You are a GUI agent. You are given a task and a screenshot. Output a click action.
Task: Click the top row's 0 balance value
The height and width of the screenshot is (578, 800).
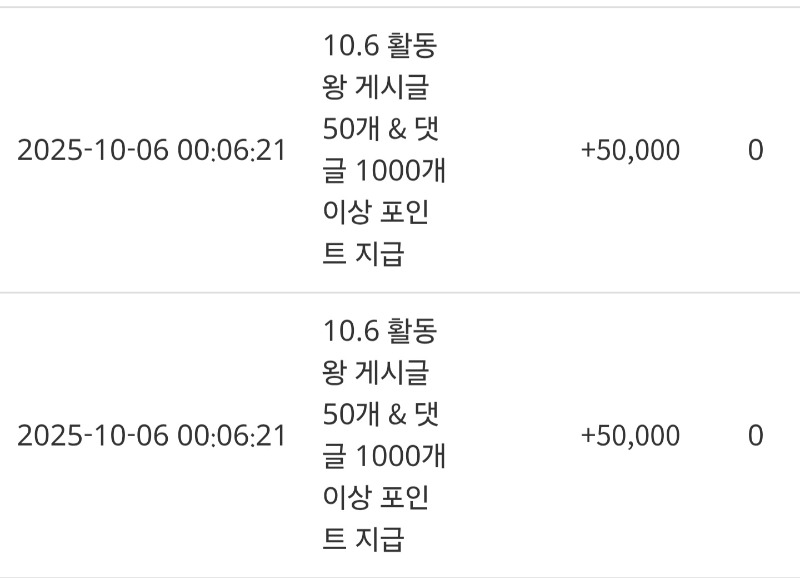755,151
